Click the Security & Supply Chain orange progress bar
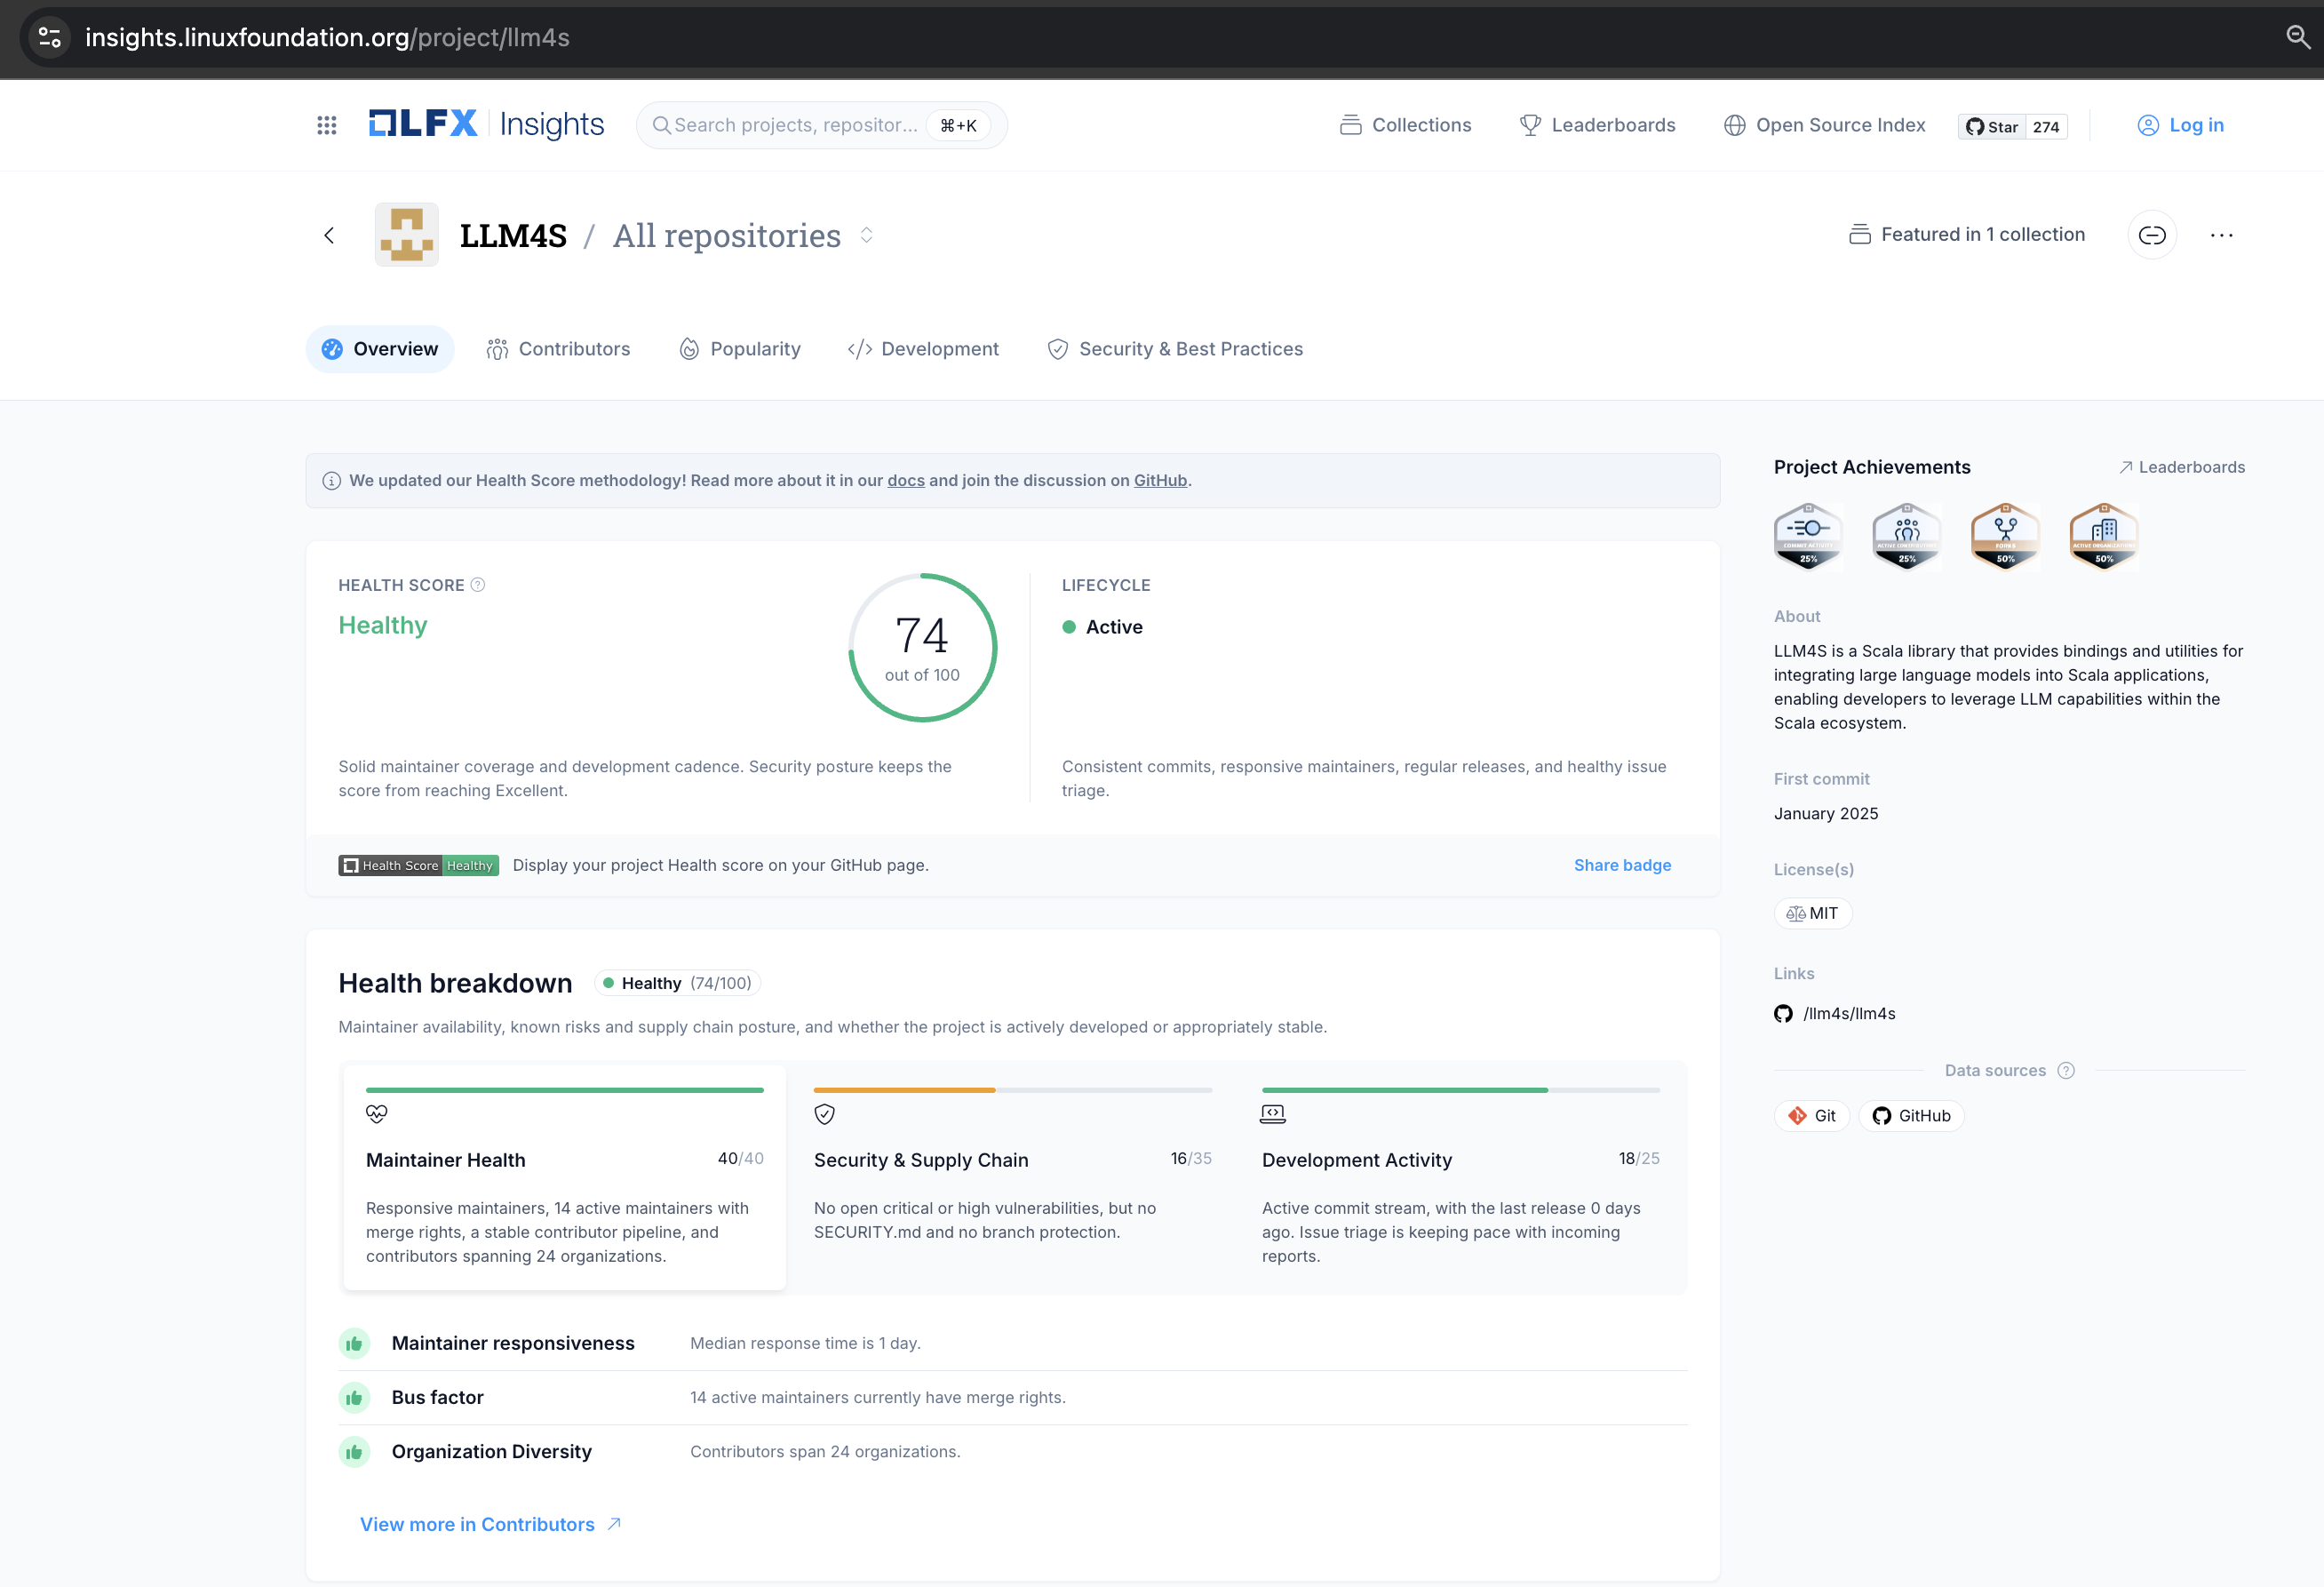The height and width of the screenshot is (1587, 2324). [904, 1090]
